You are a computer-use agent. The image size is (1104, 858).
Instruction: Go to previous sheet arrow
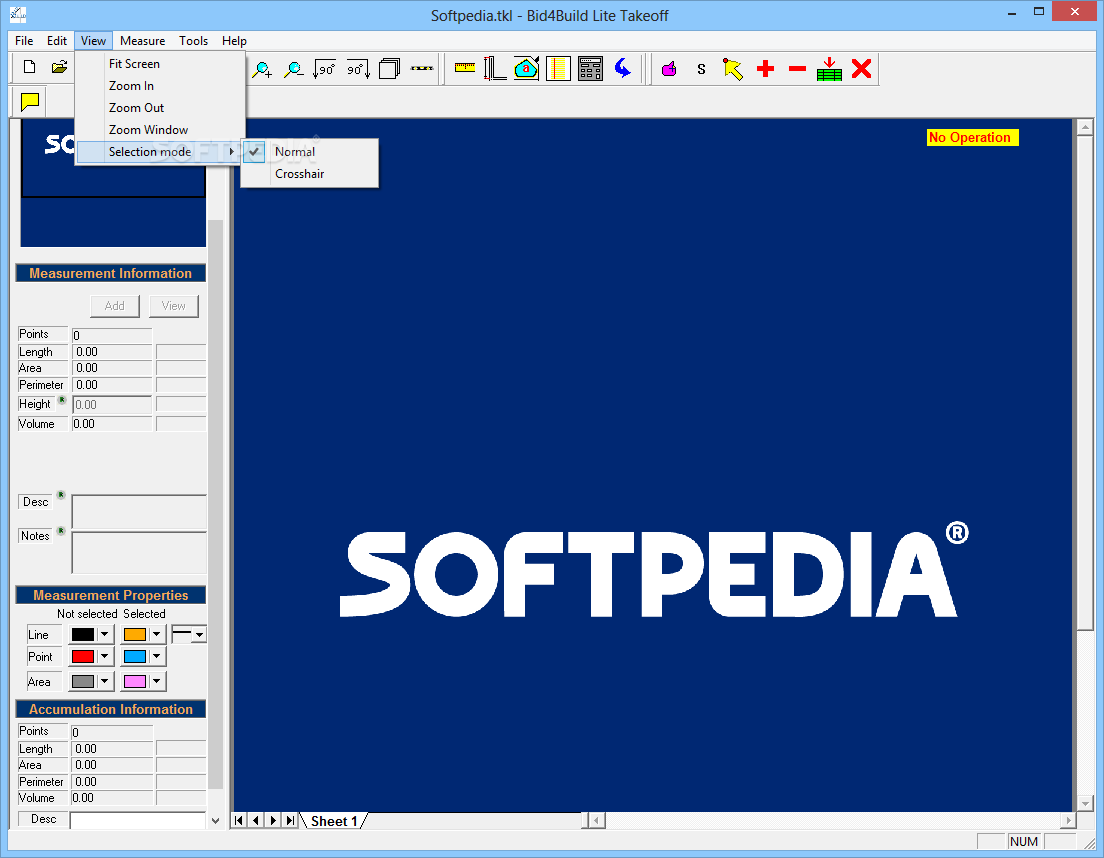(x=256, y=820)
